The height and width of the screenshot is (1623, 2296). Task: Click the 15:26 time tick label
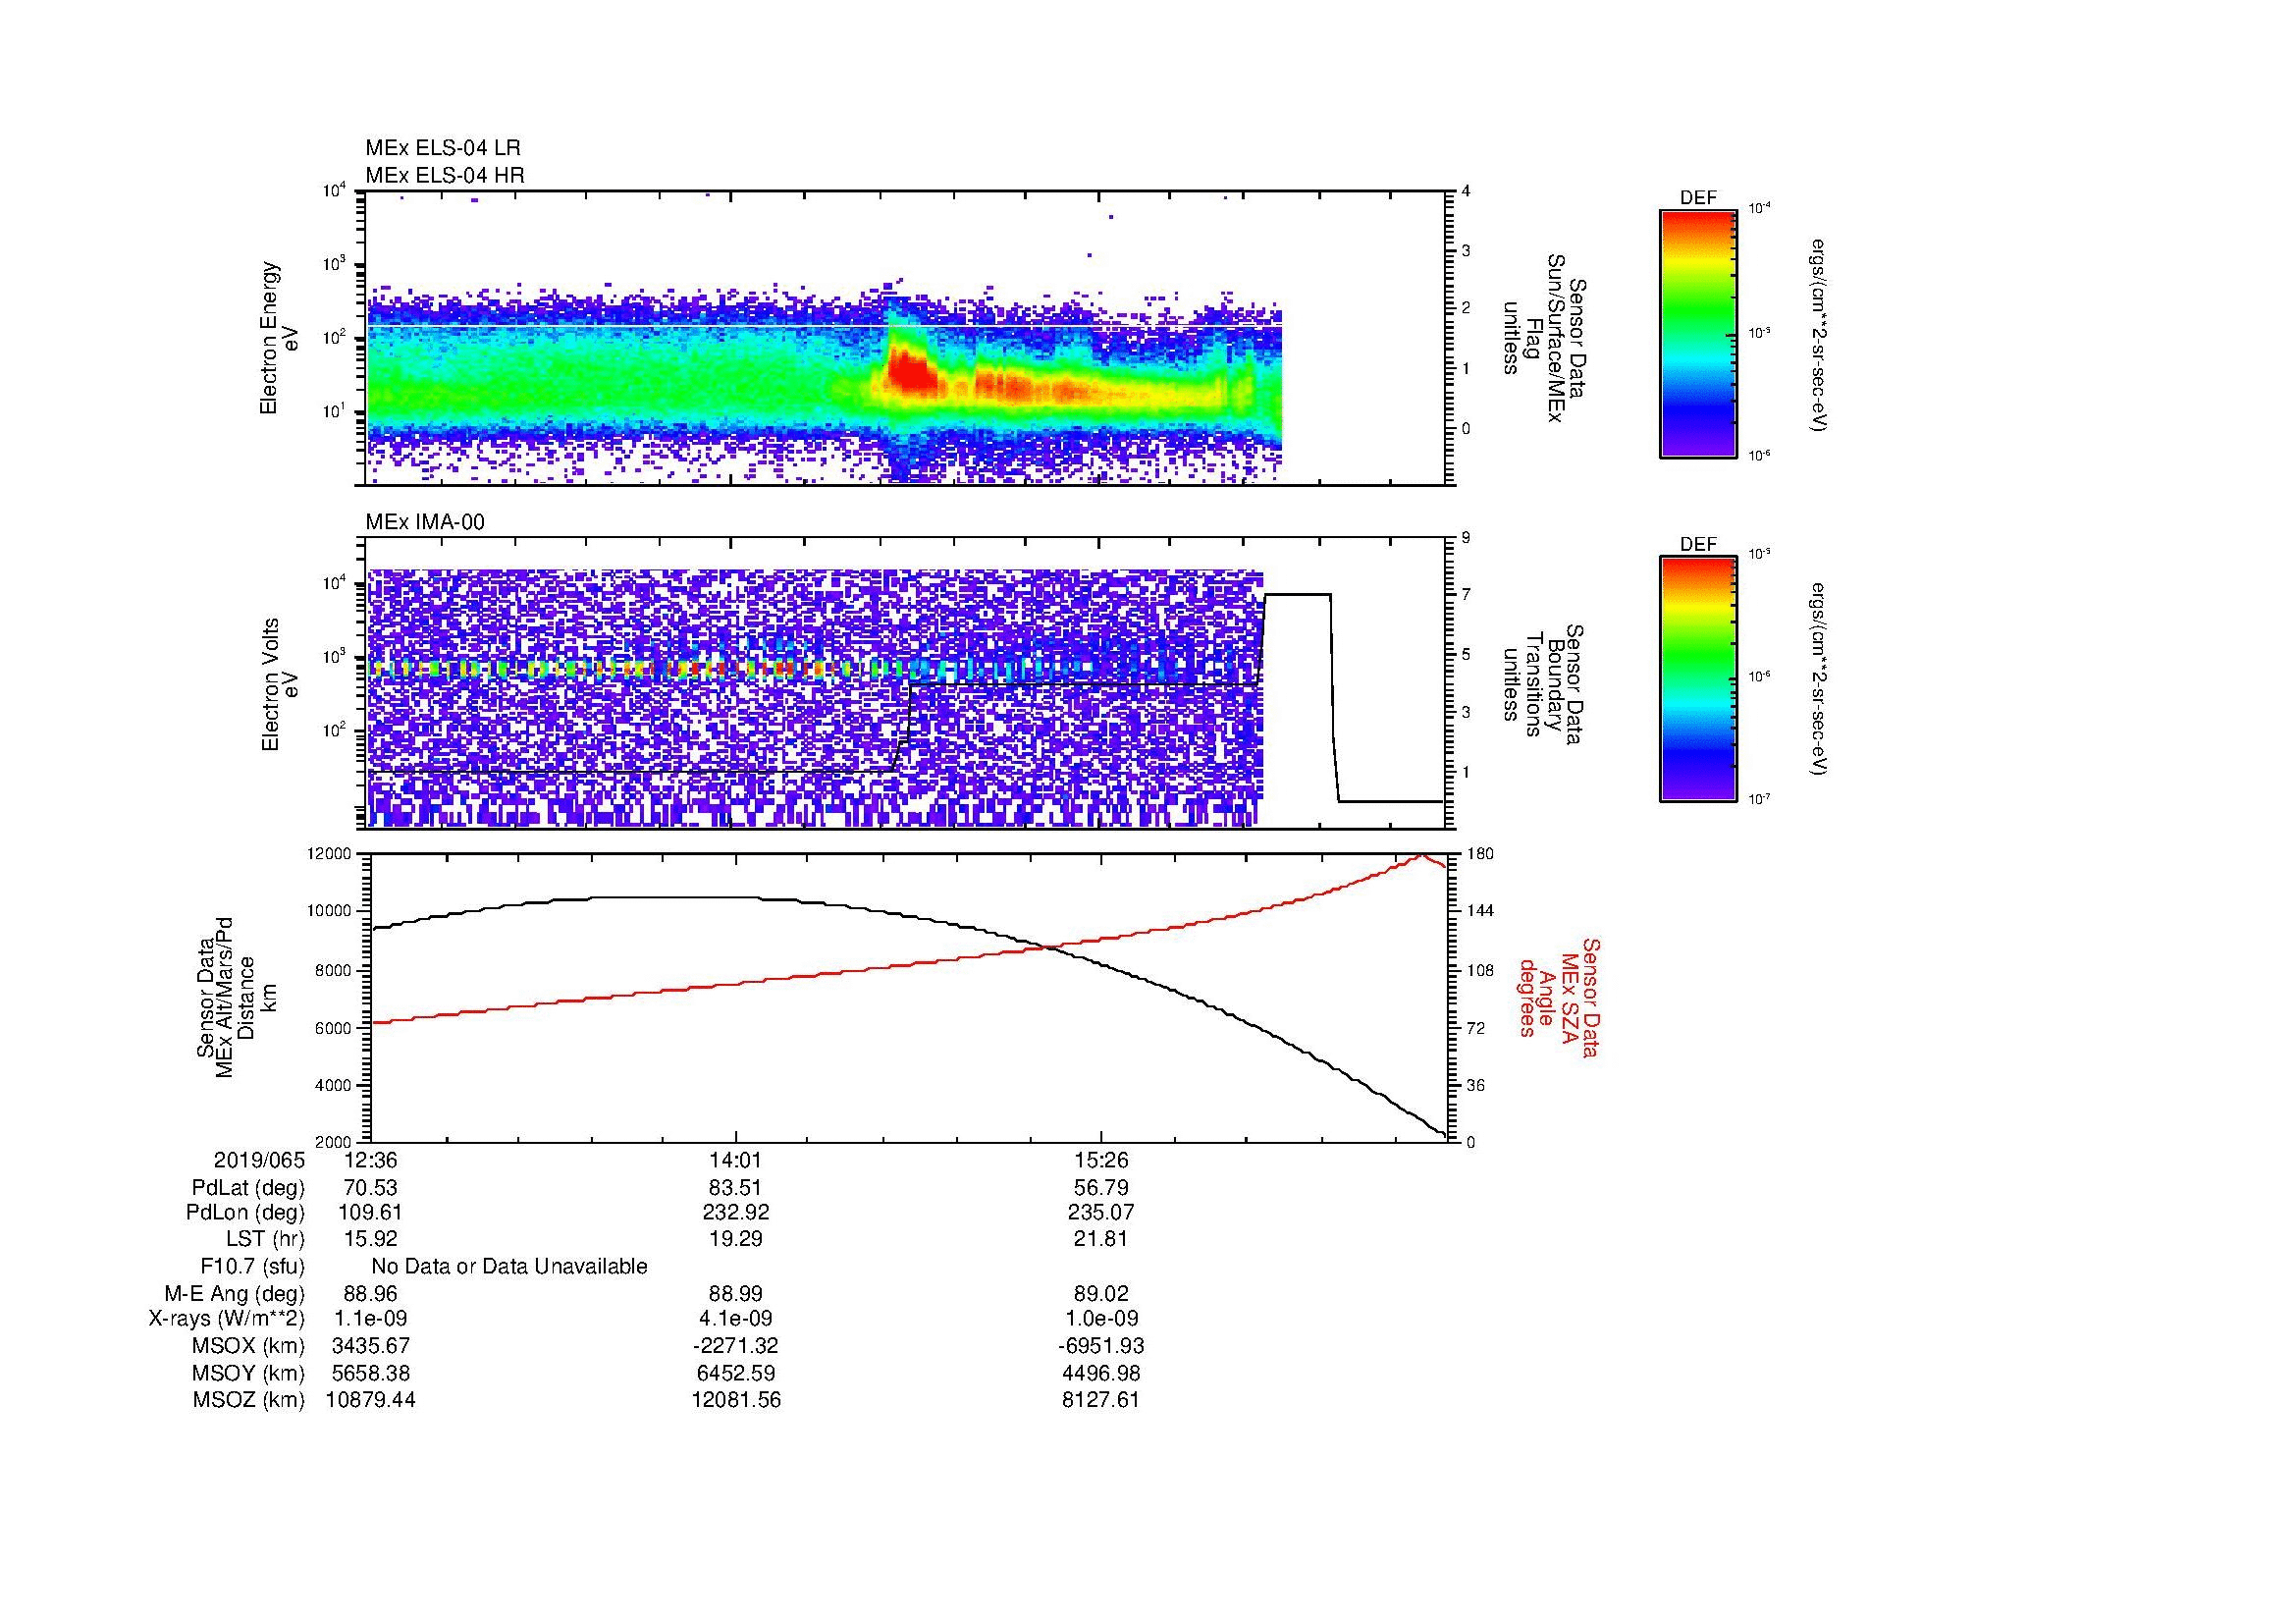pyautogui.click(x=1101, y=1161)
